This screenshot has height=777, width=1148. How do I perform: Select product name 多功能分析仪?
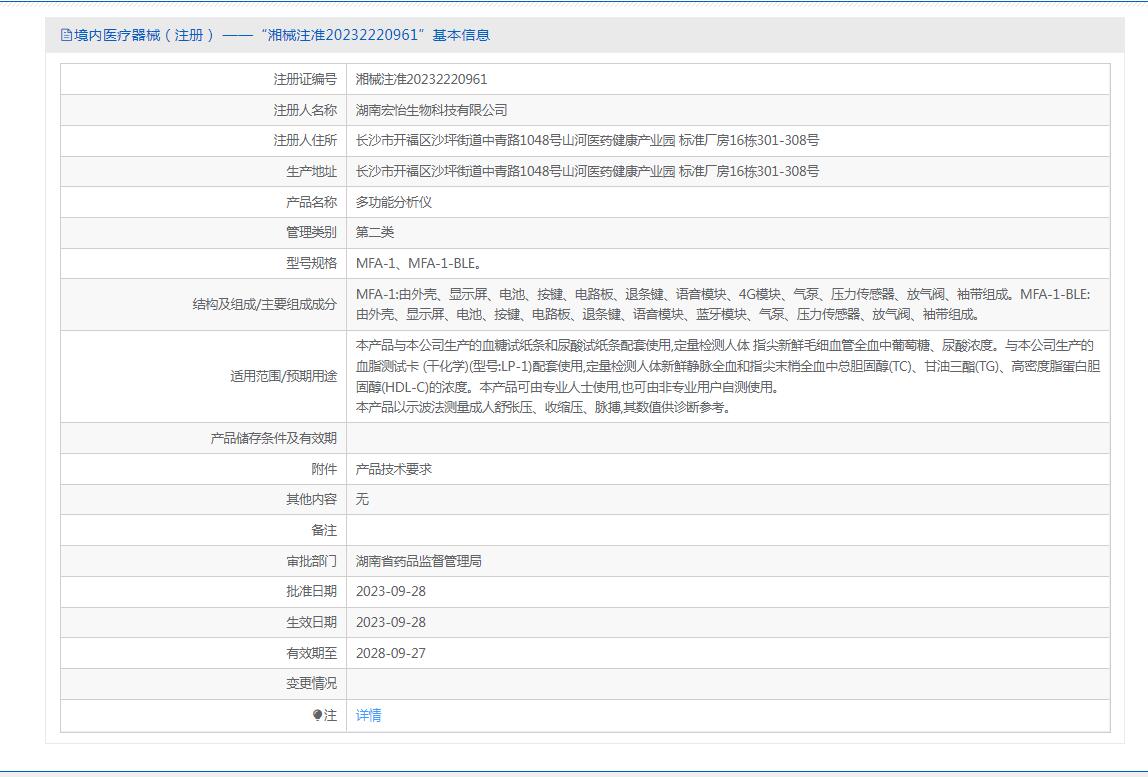[393, 202]
